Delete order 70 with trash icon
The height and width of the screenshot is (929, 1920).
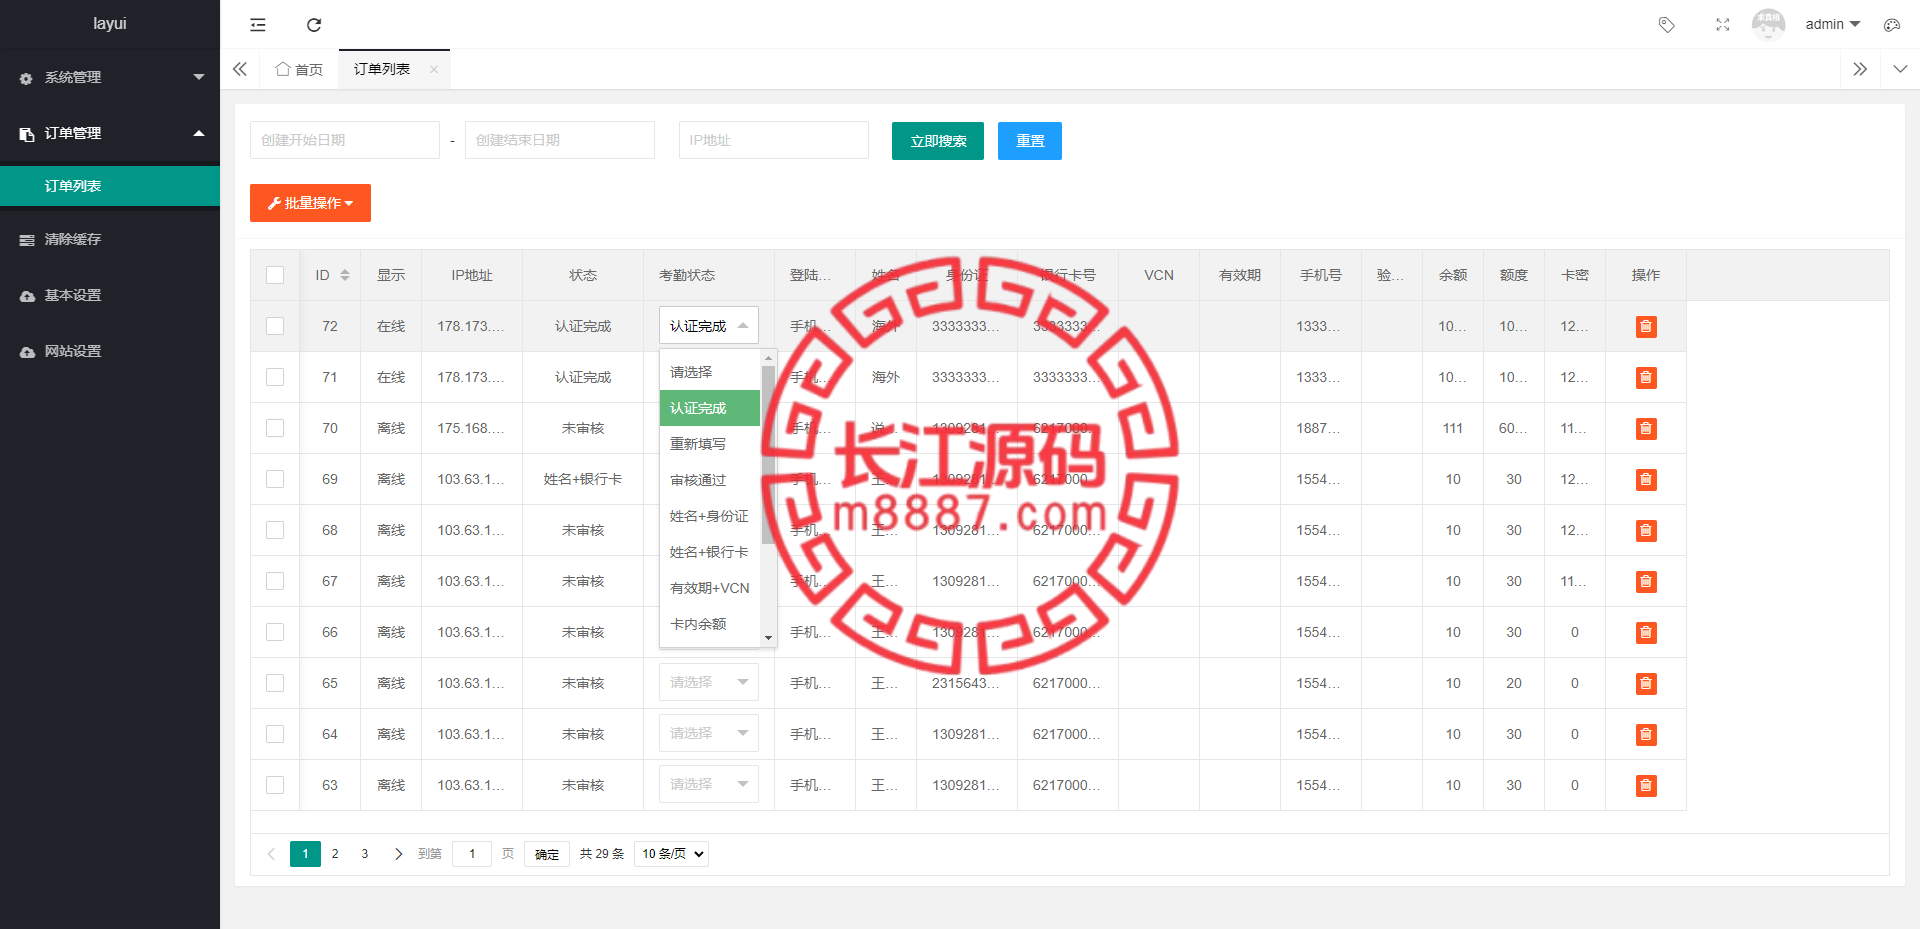1646,429
